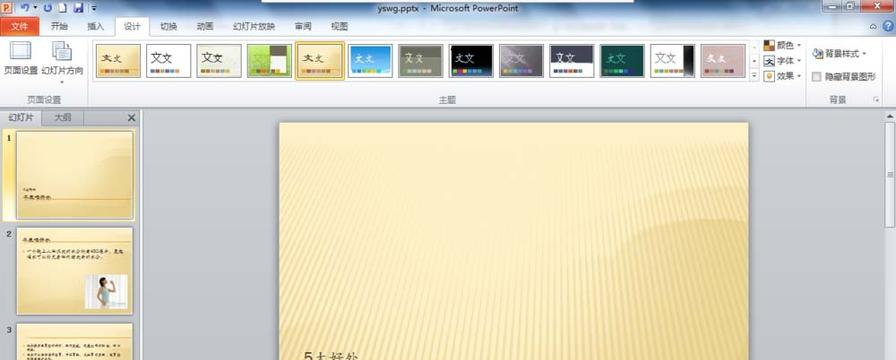The width and height of the screenshot is (896, 360).
Task: Switch to the 插入 (Insert) ribbon tab
Action: tap(95, 26)
